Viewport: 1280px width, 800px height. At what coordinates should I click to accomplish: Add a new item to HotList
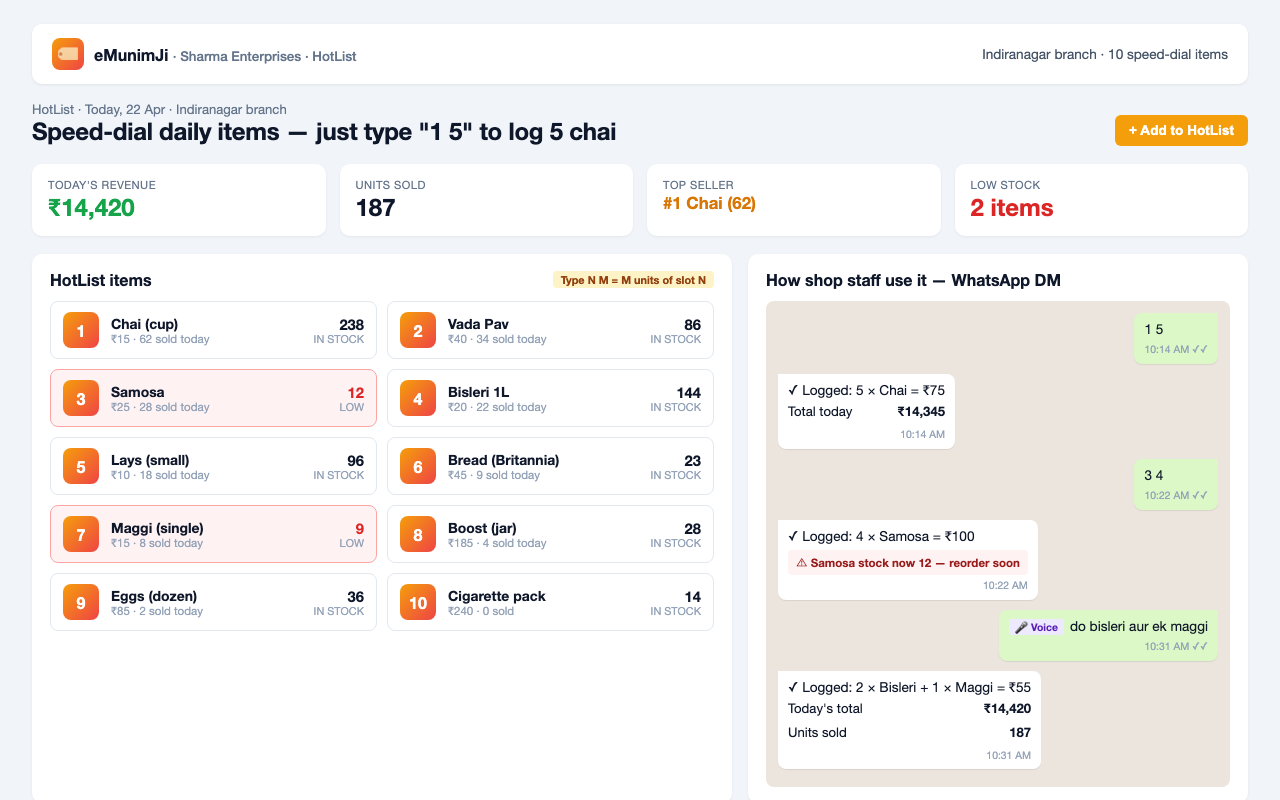(1181, 130)
